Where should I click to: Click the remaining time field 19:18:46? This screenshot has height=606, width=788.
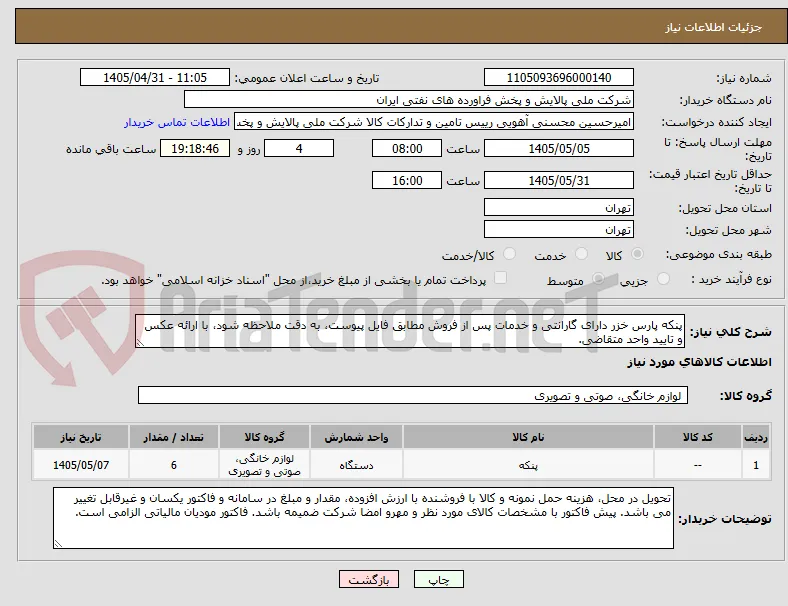195,148
